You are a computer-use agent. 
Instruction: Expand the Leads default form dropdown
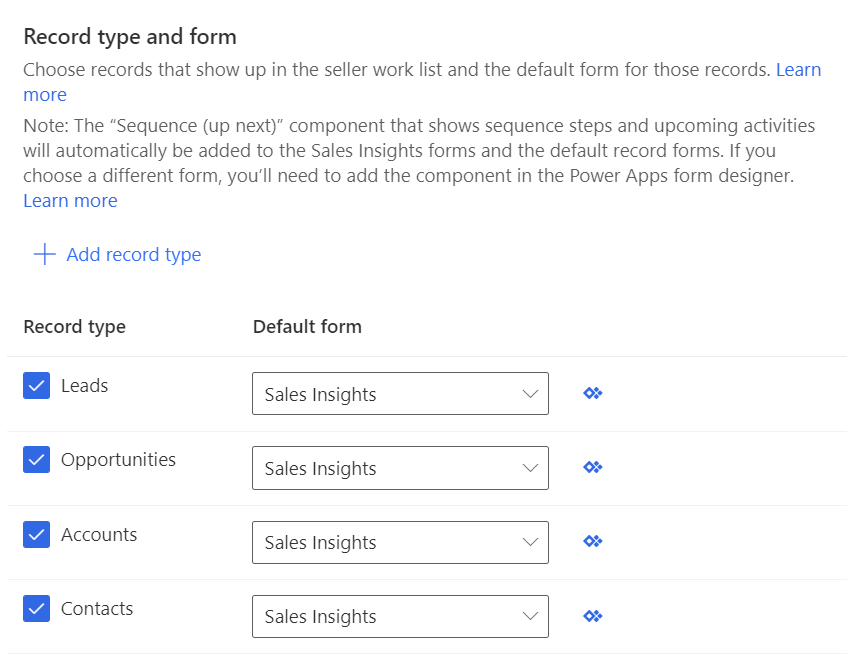point(400,393)
